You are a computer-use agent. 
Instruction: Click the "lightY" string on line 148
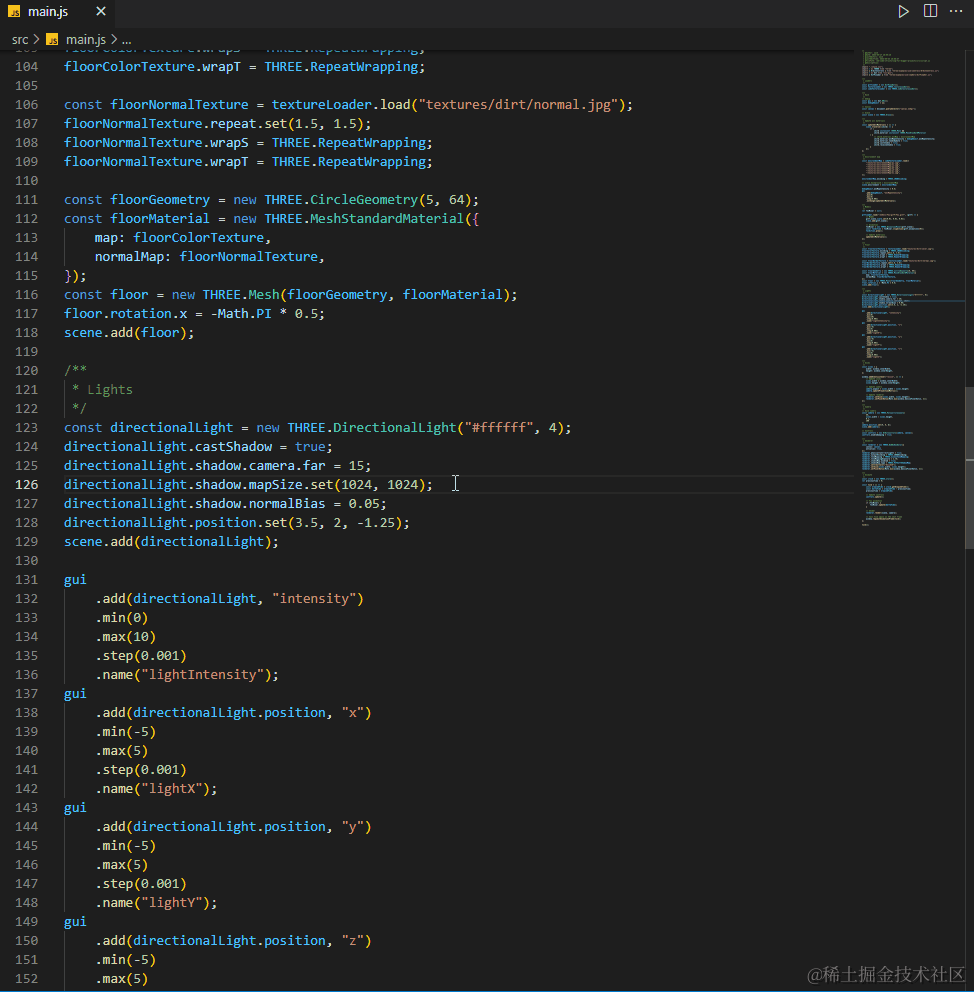click(x=171, y=902)
